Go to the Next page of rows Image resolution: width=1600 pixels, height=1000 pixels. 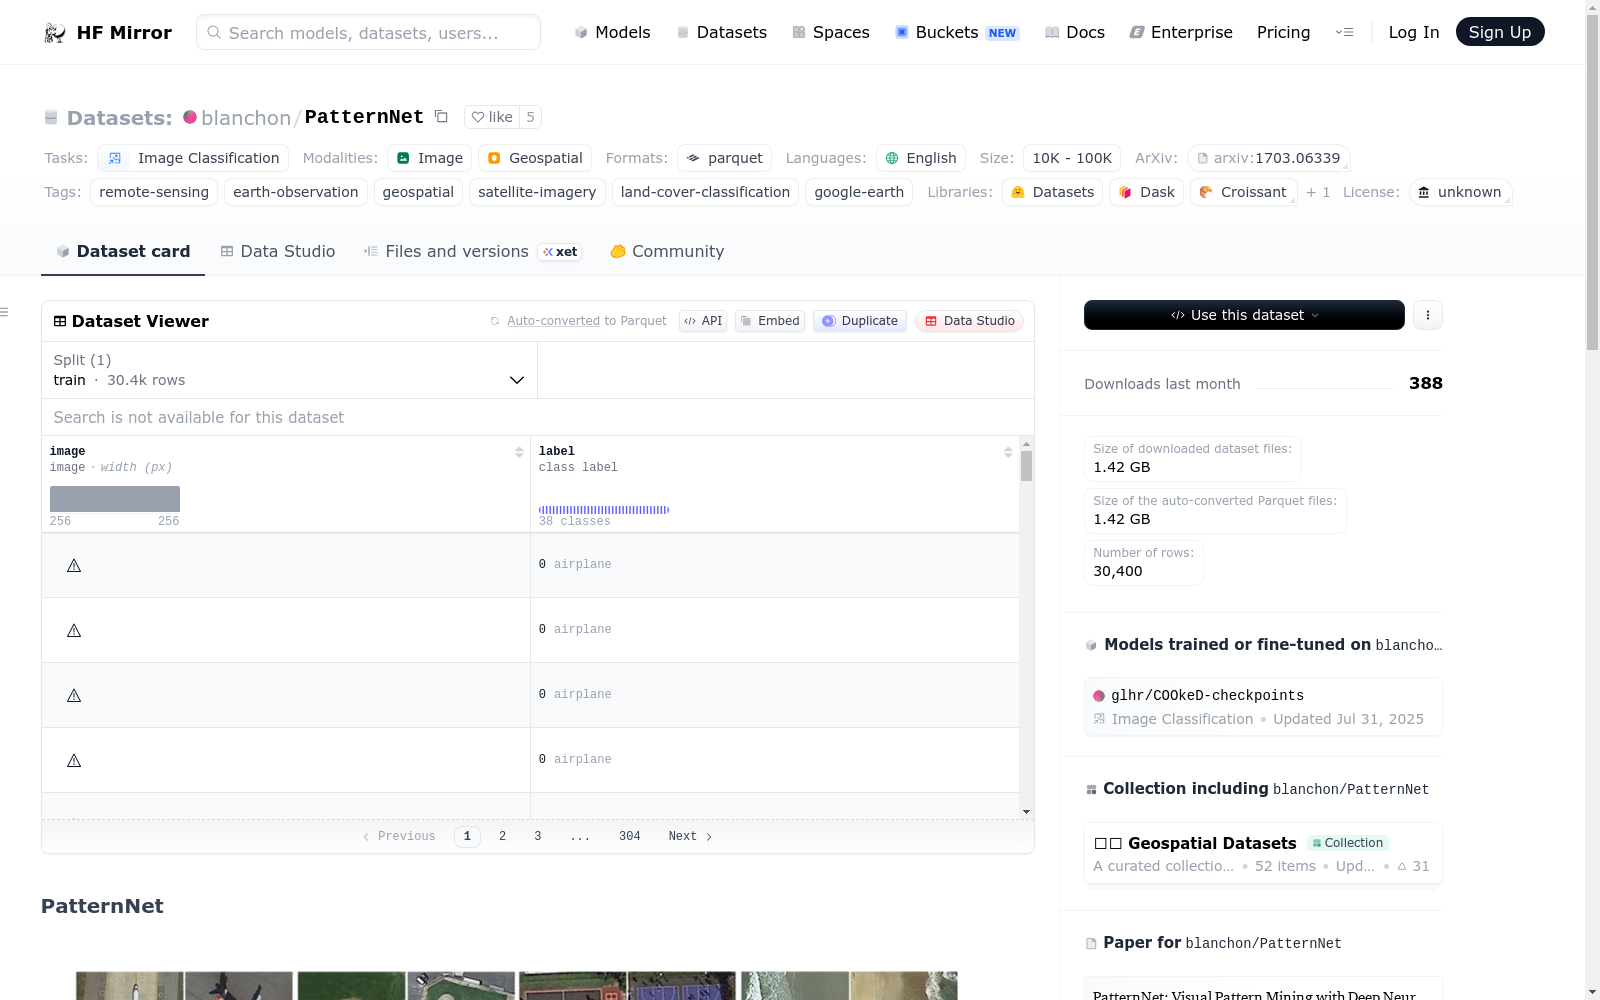pyautogui.click(x=690, y=836)
